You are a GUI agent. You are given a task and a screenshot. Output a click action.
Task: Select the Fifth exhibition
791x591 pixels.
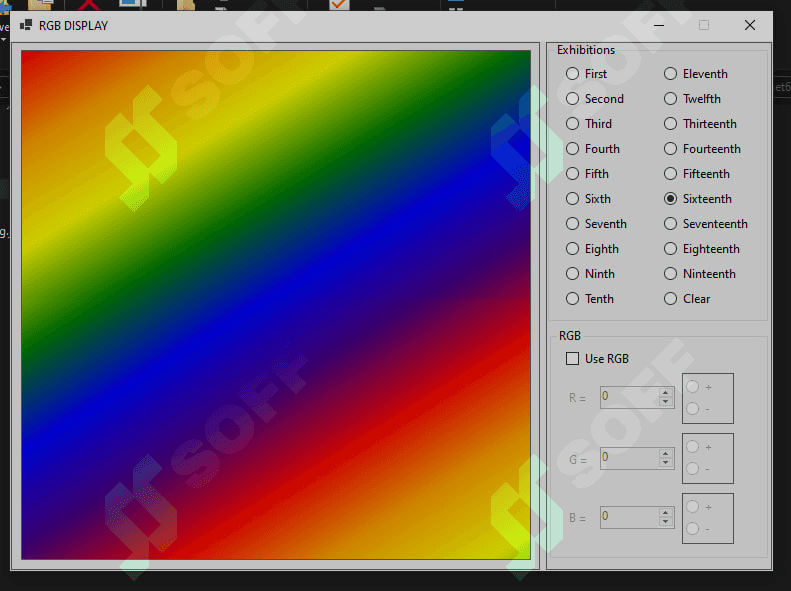click(572, 173)
